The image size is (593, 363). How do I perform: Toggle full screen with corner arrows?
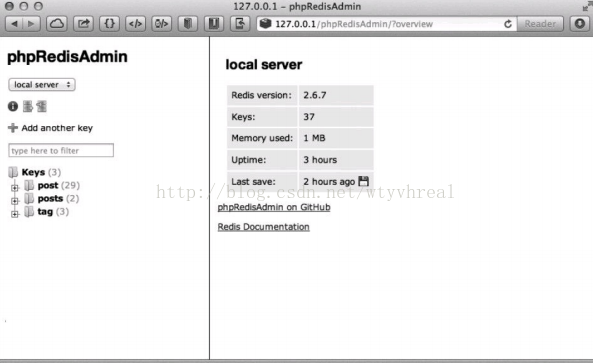(x=587, y=6)
